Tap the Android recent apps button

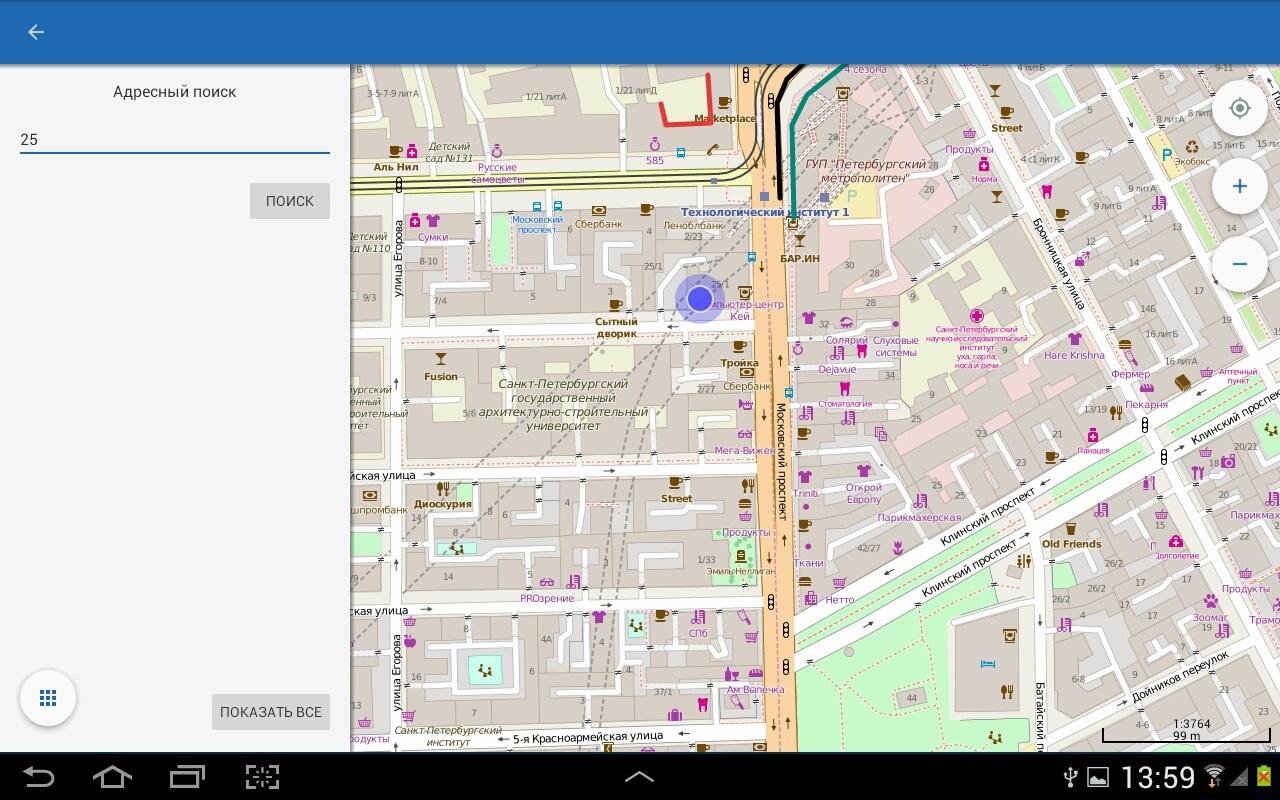186,777
